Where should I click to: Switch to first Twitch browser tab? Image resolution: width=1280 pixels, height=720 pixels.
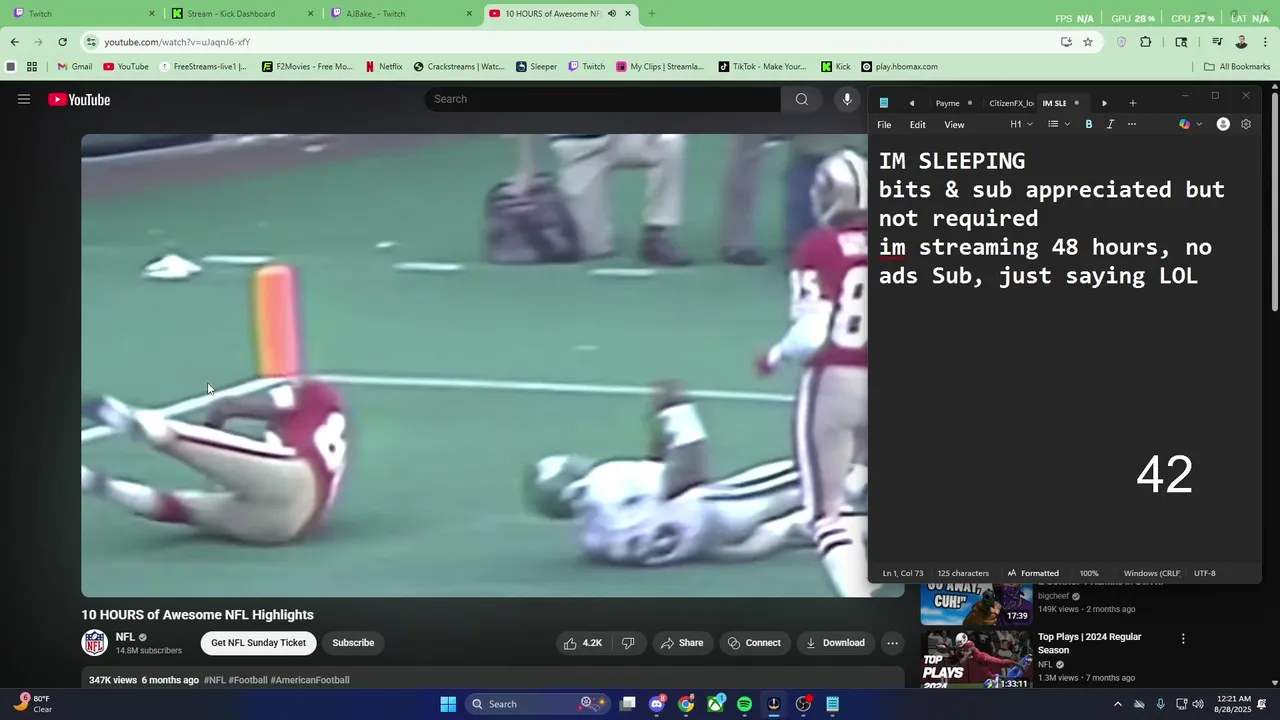coord(82,14)
